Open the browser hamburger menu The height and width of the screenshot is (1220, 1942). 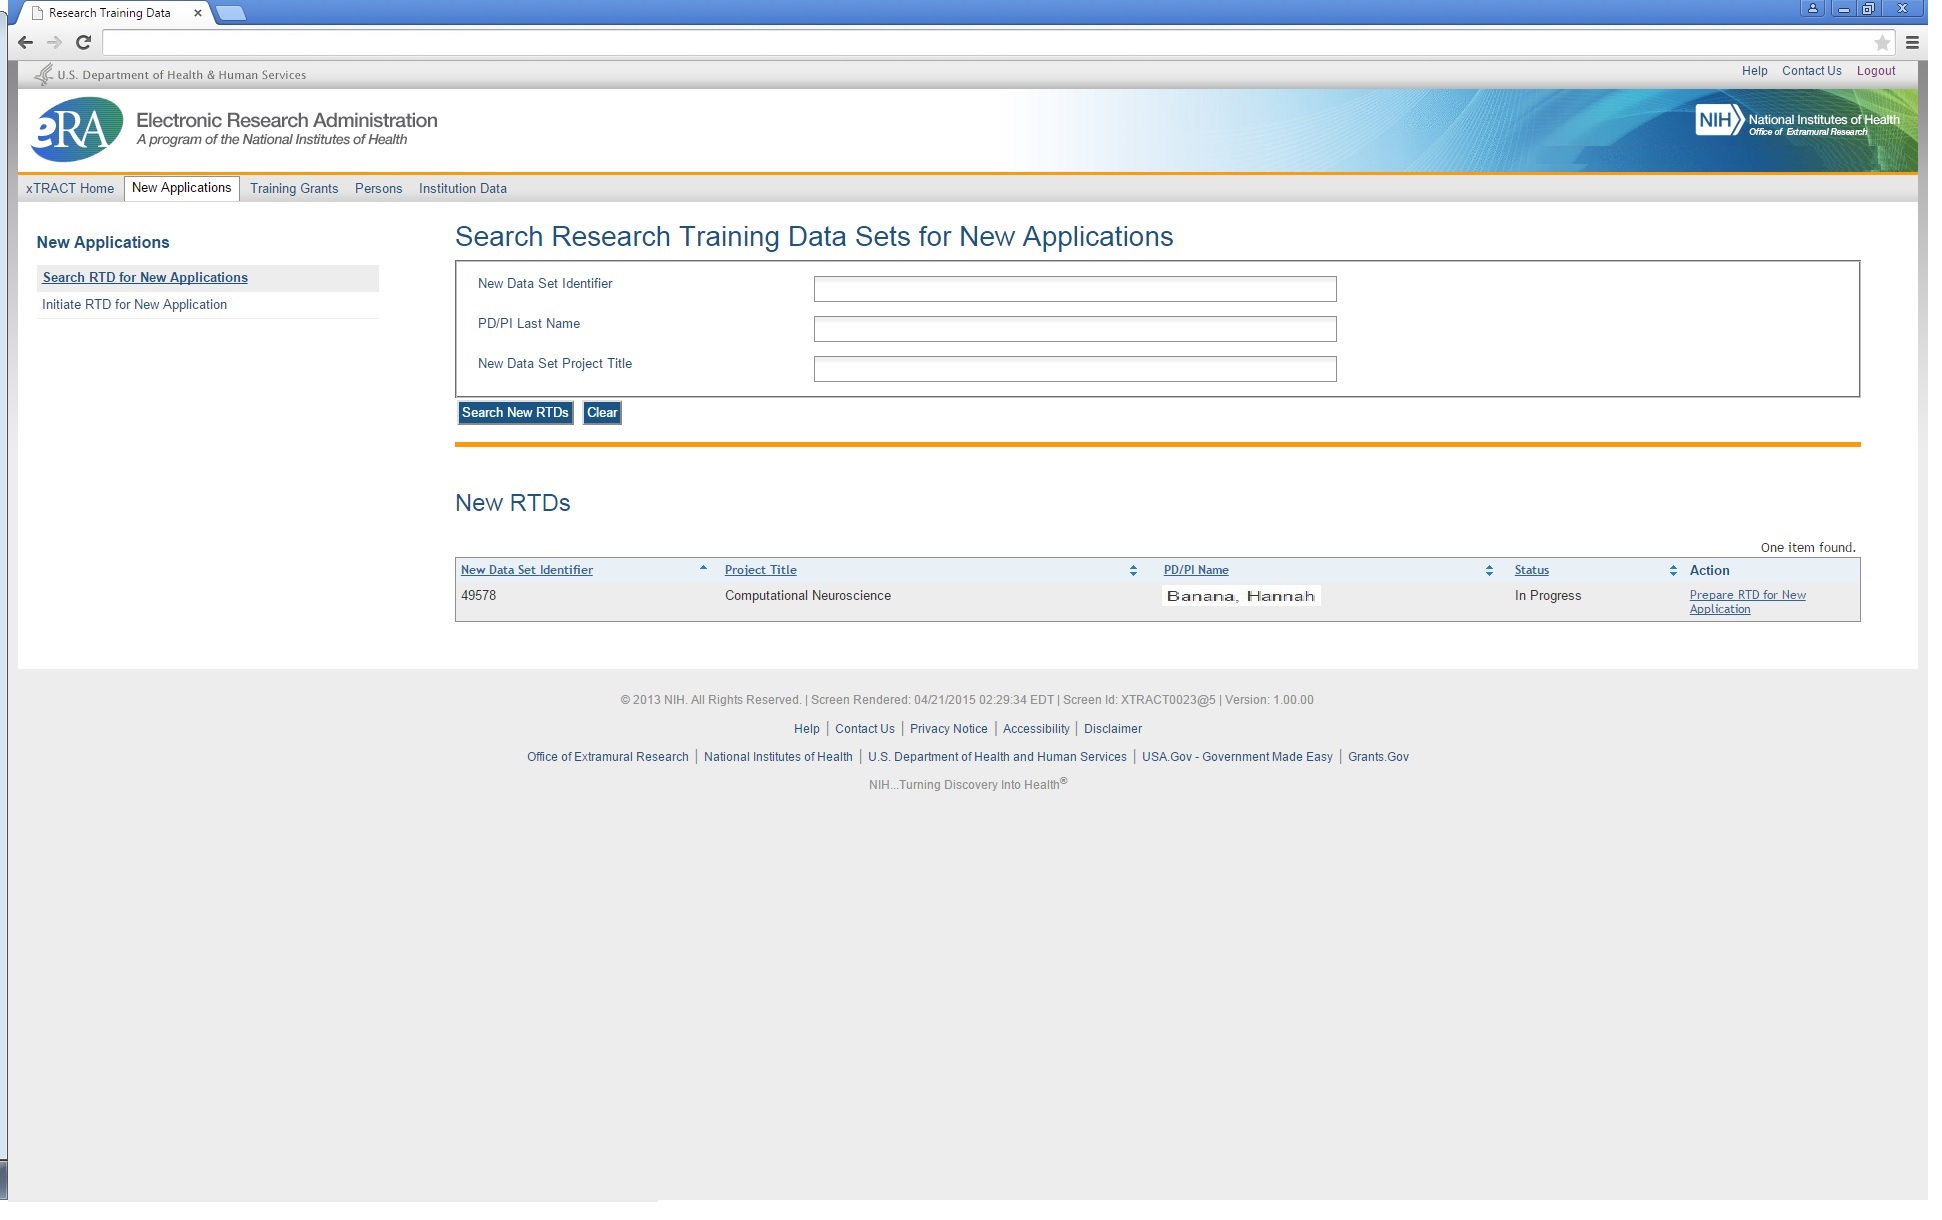[x=1912, y=43]
